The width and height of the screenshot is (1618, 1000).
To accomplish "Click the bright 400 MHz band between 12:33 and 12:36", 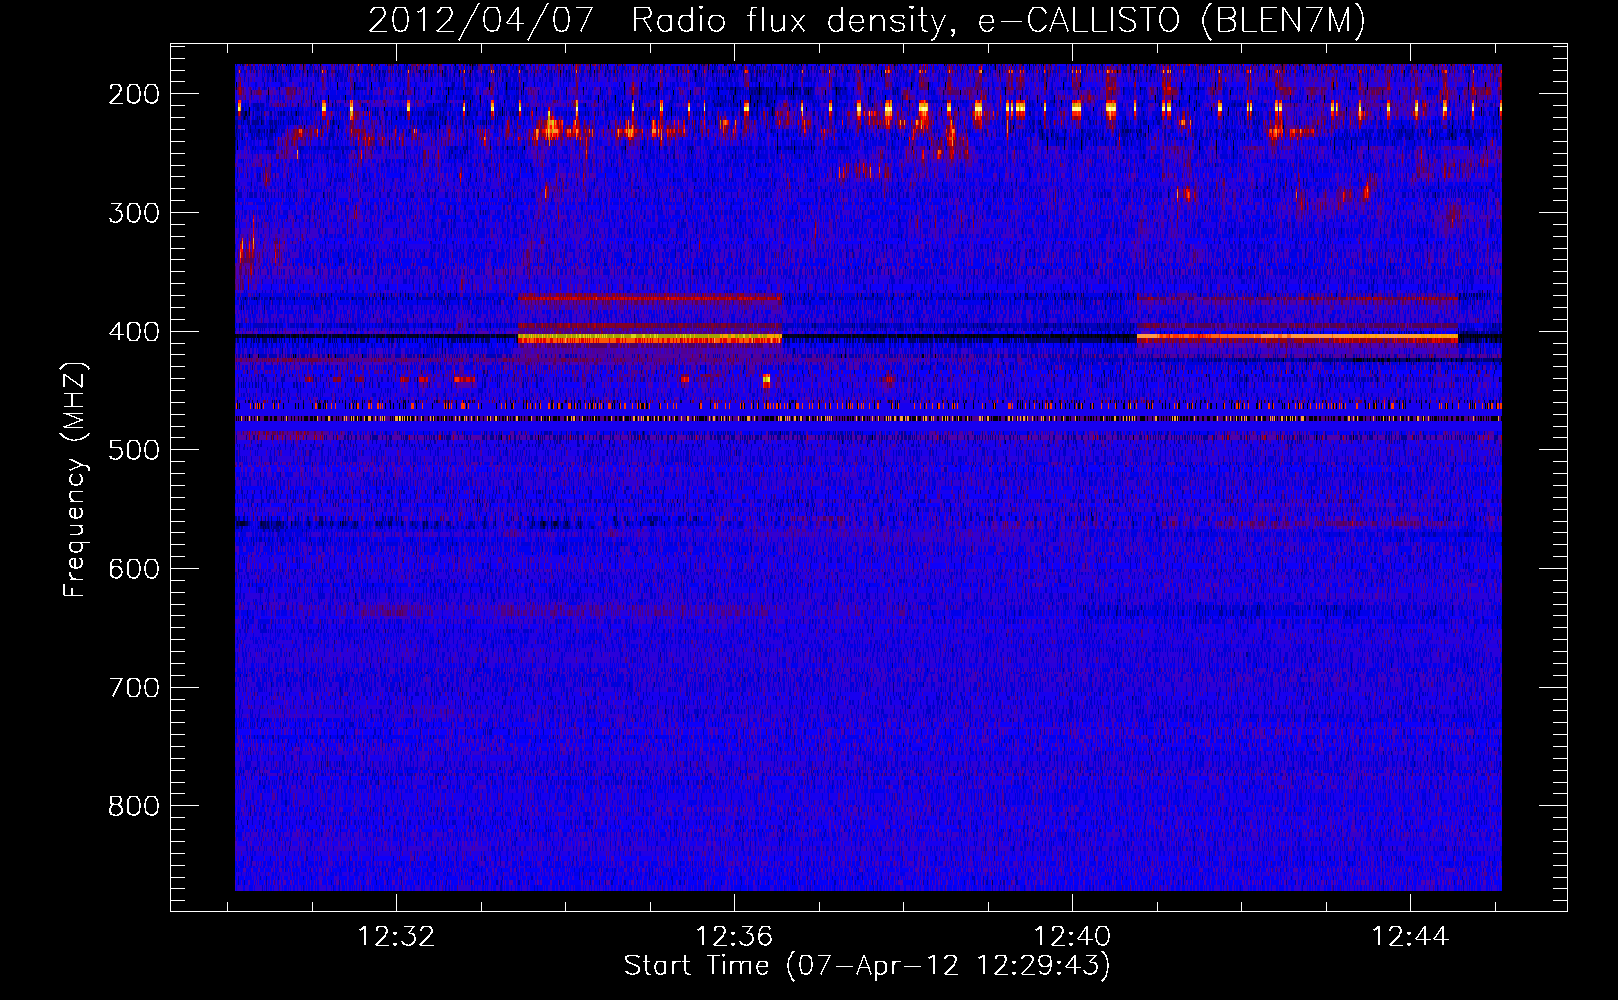I will coord(649,338).
